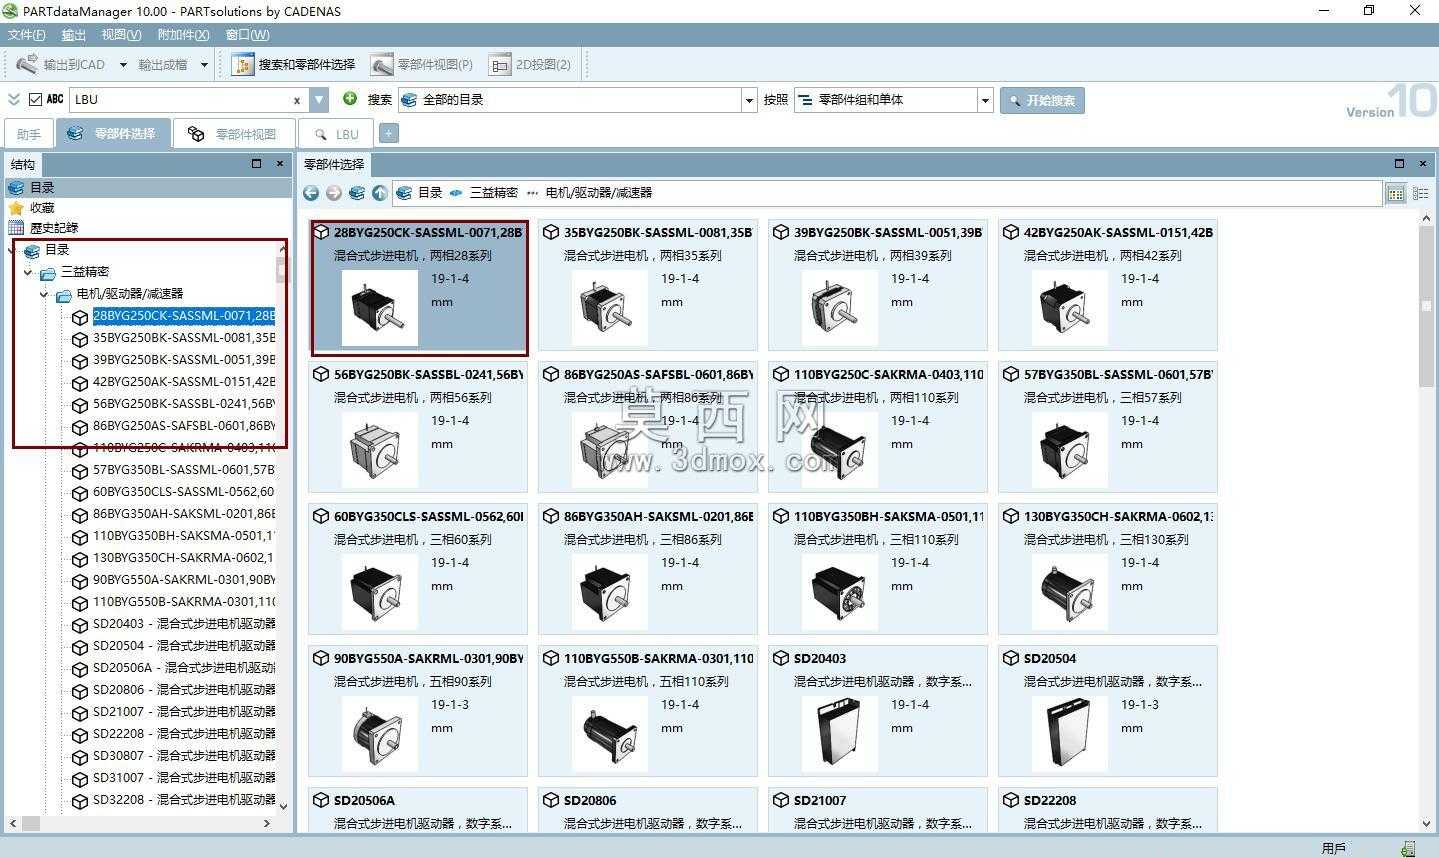The image size is (1439, 858).
Task: Open the SD20403 driver thumbnail
Action: click(840, 734)
